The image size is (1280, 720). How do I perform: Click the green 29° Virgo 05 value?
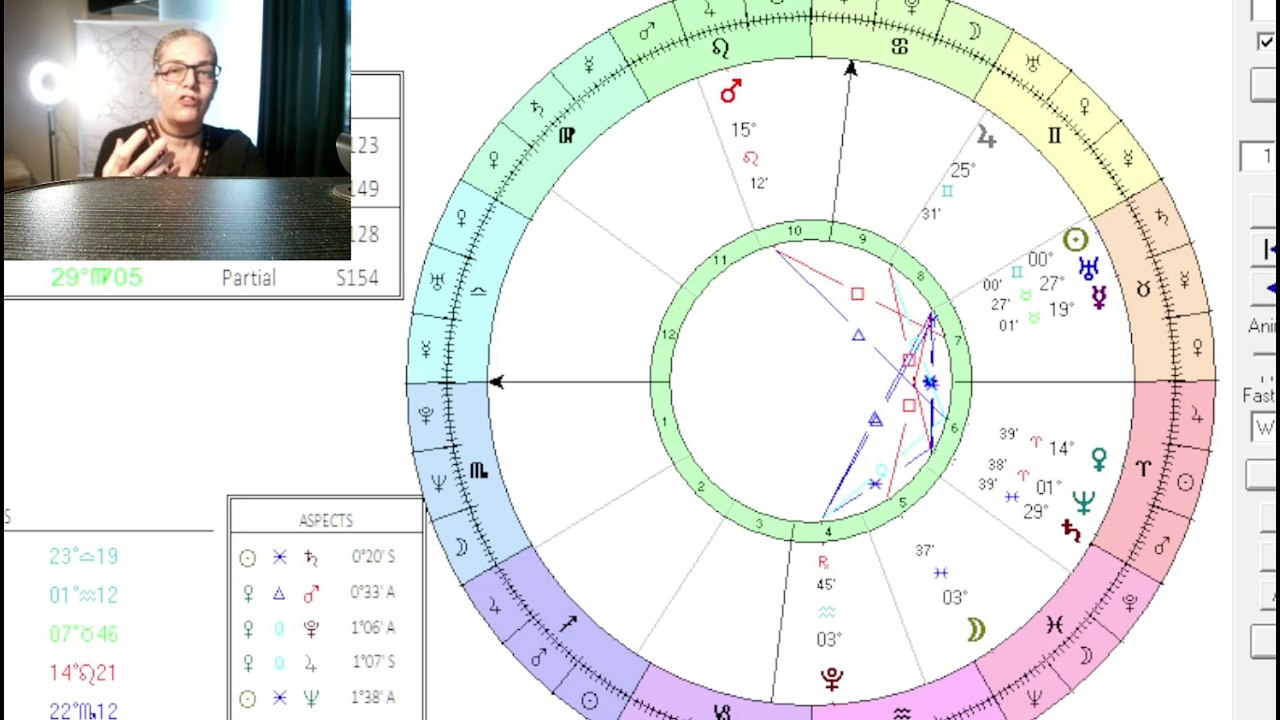96,277
